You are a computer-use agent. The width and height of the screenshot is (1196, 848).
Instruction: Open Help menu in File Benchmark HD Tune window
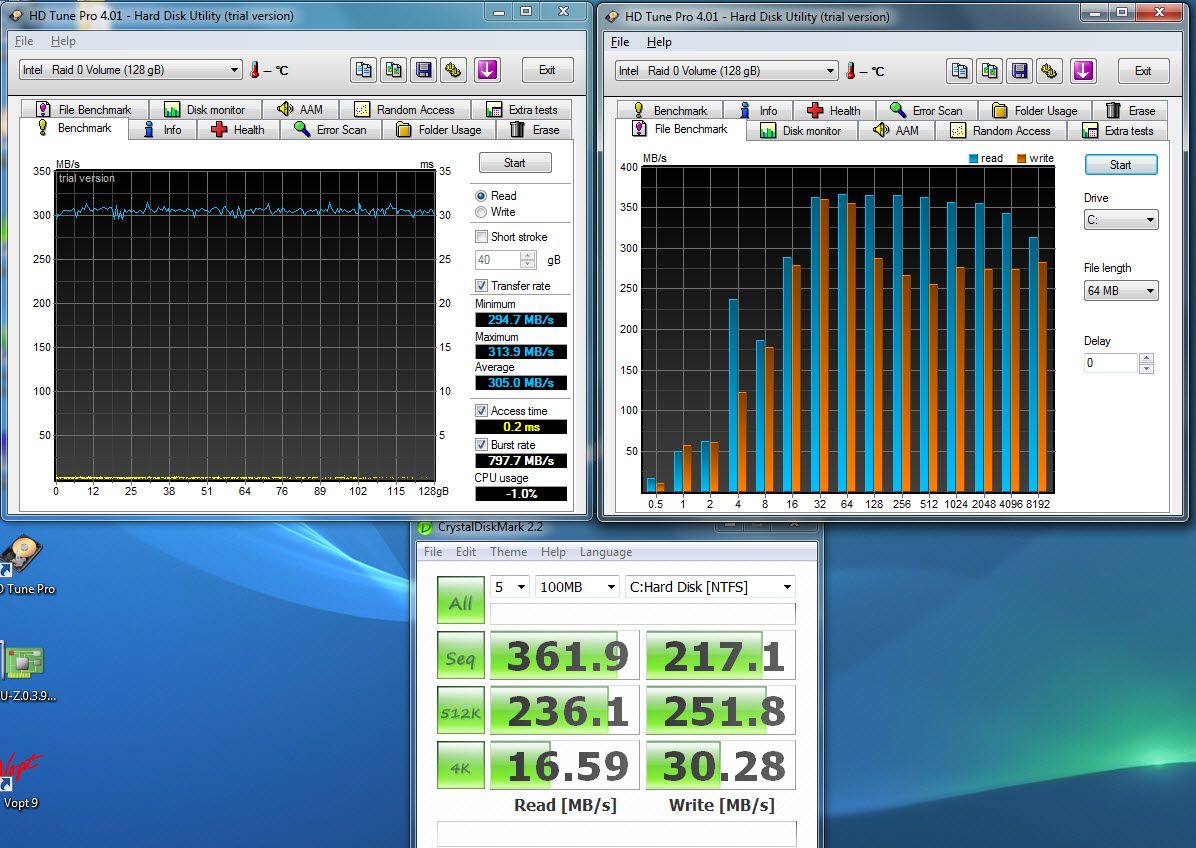pyautogui.click(x=659, y=42)
